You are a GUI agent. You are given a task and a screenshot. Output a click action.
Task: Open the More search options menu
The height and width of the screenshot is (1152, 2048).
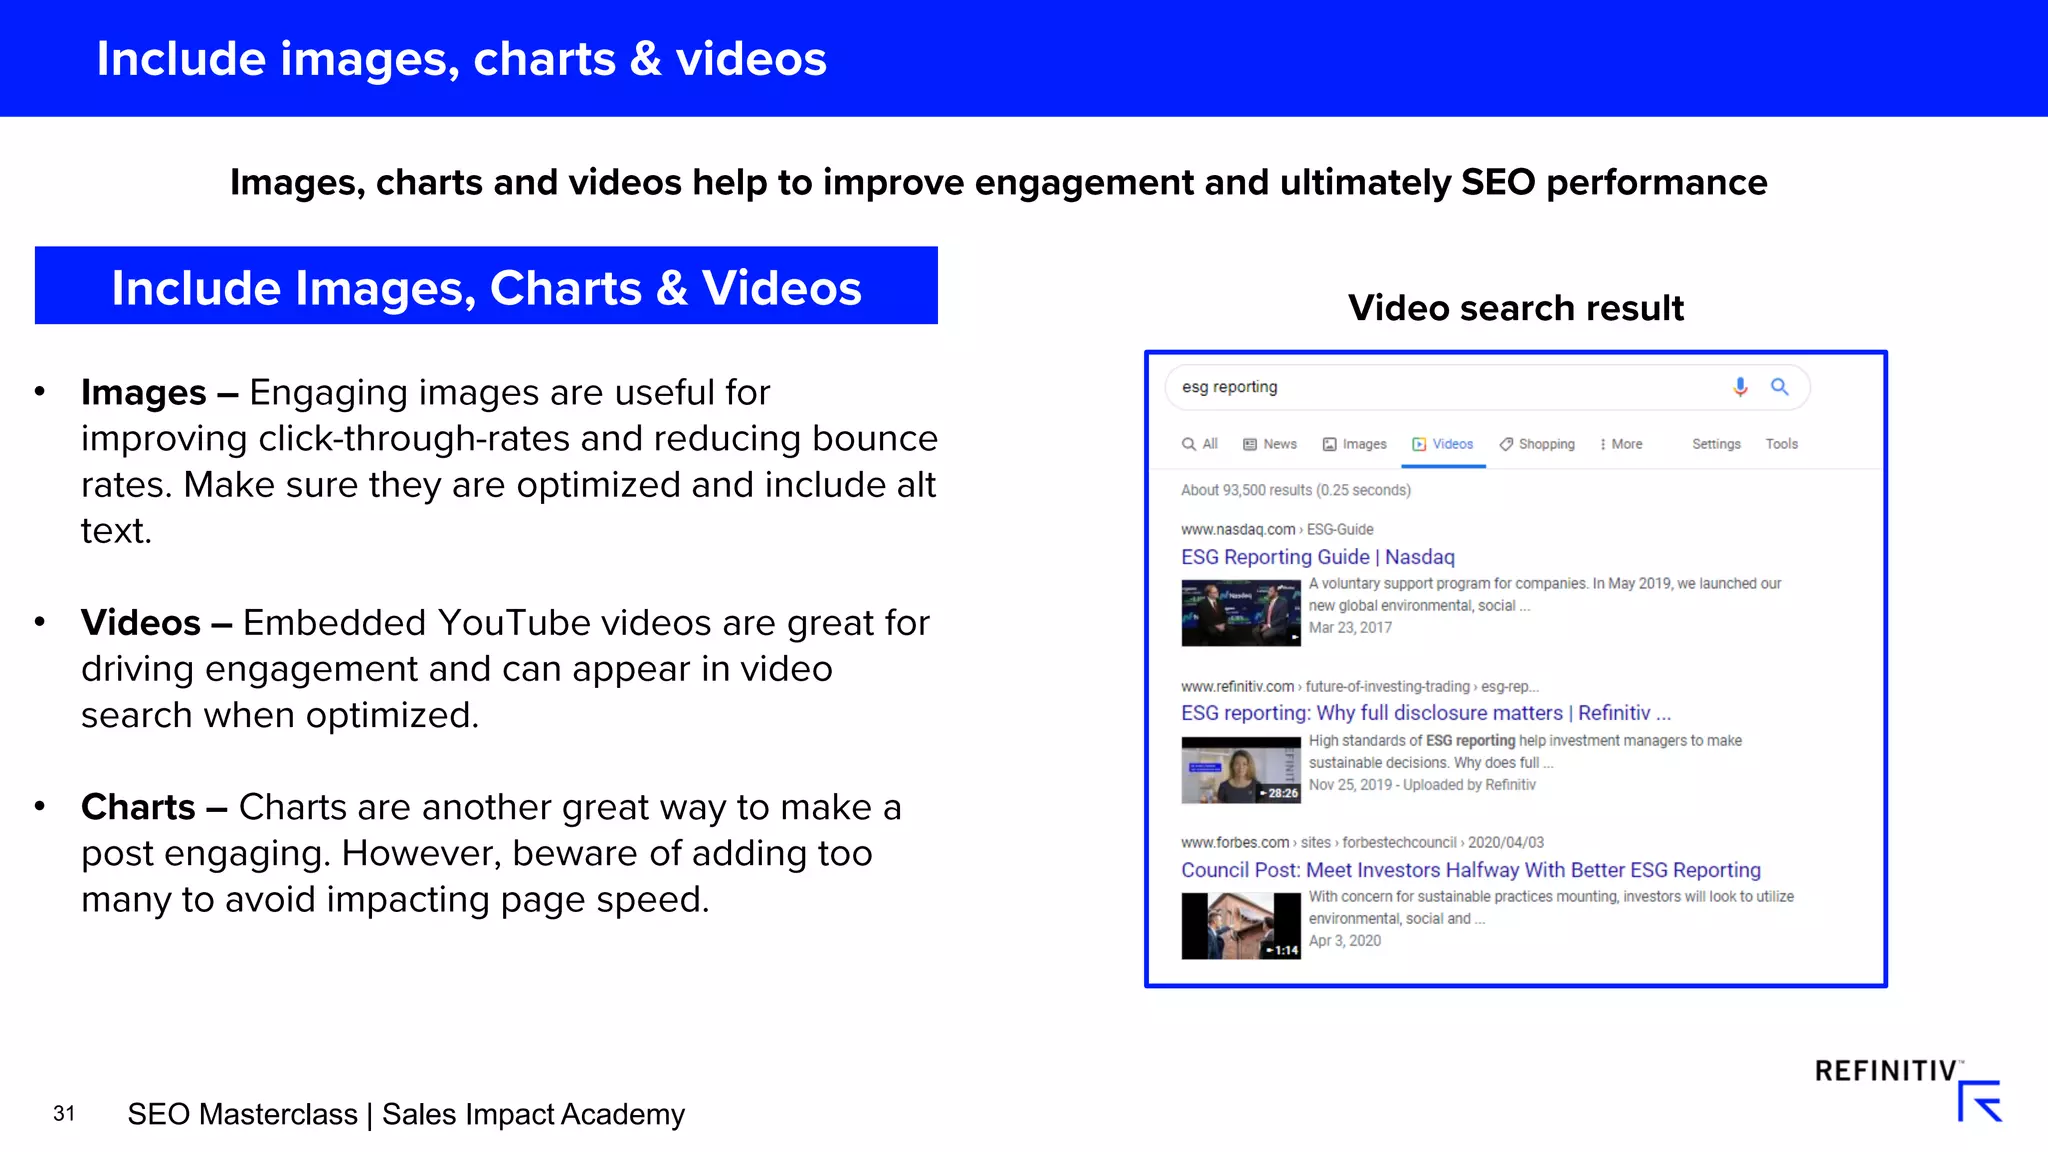point(1621,444)
